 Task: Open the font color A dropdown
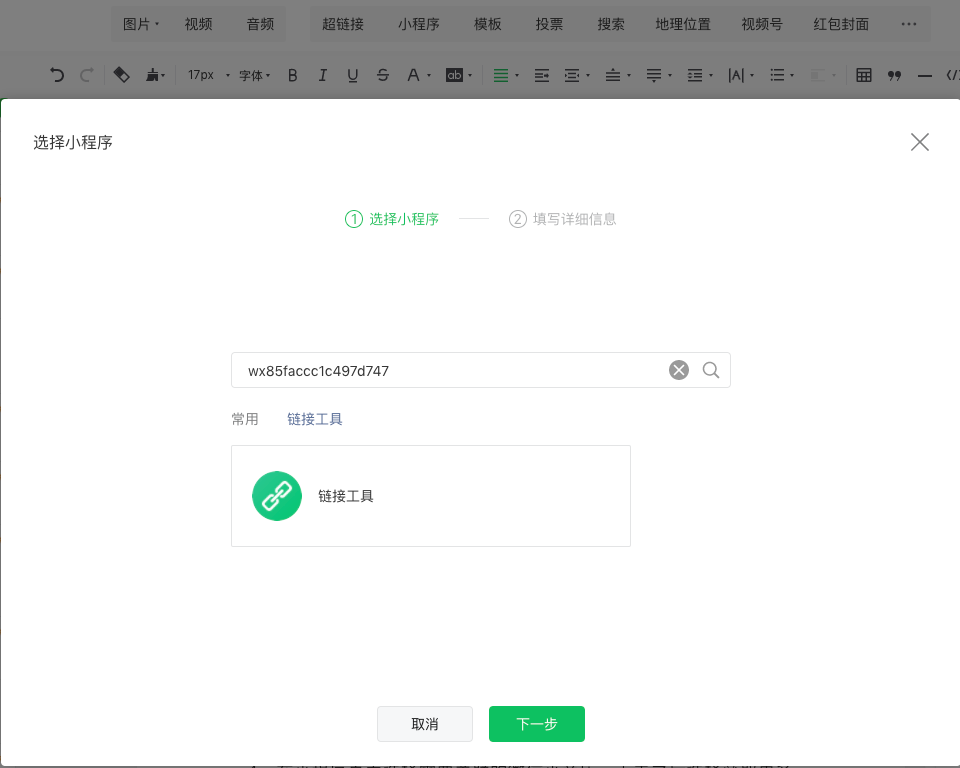click(x=419, y=75)
